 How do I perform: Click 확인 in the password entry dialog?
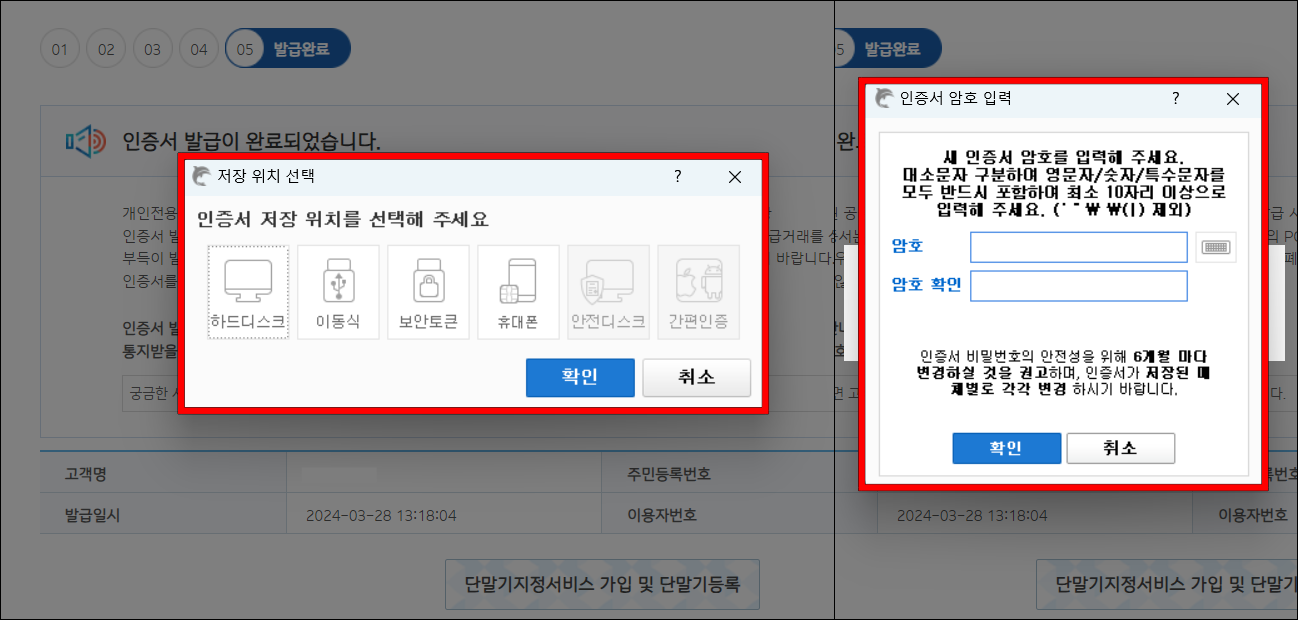tap(1007, 448)
